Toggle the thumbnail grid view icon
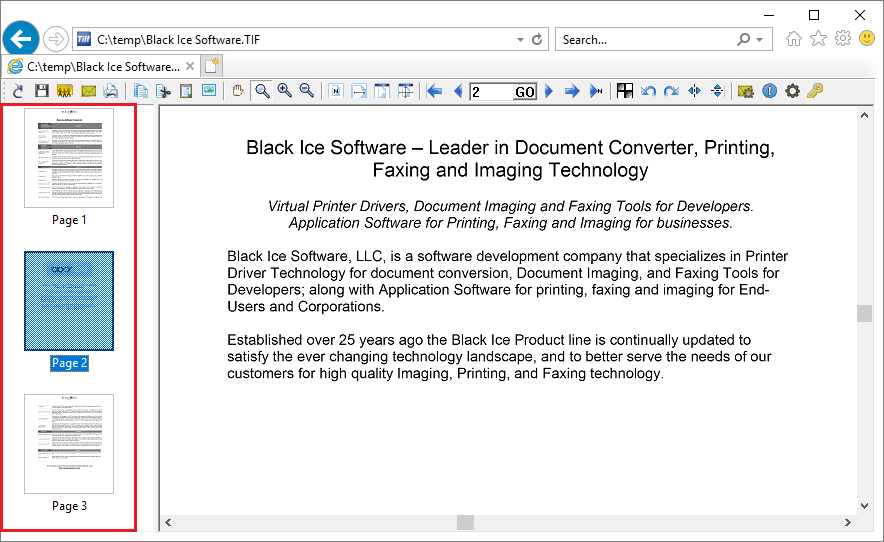 [625, 91]
